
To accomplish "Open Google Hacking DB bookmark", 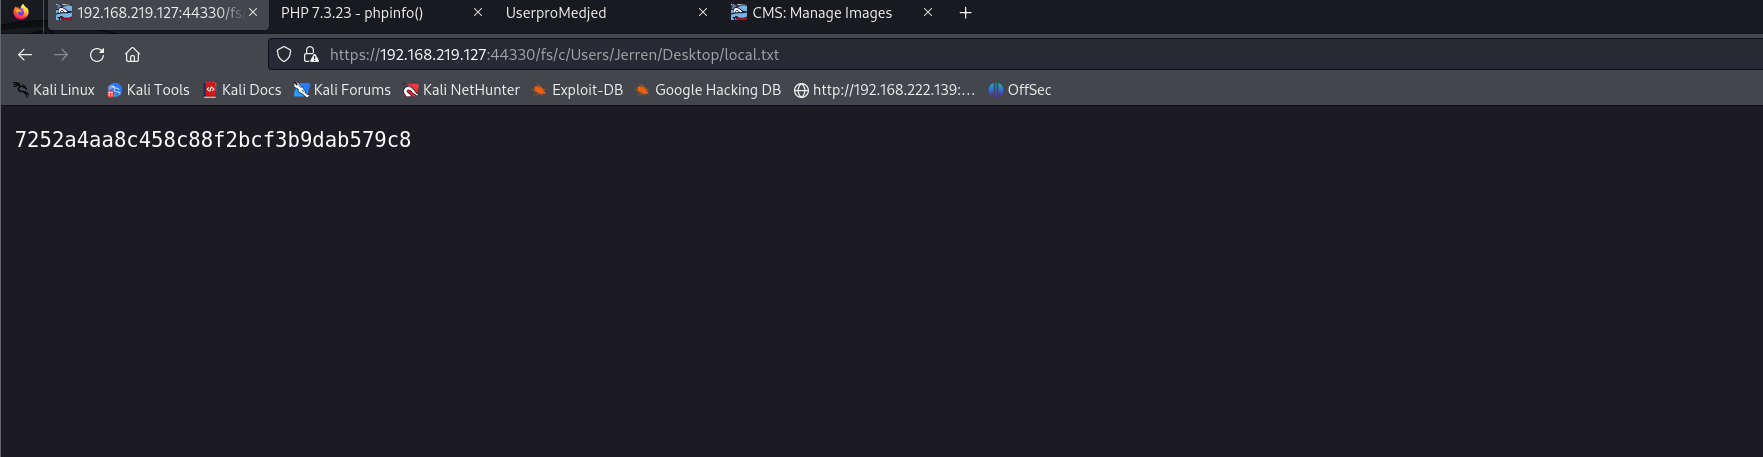I will (x=708, y=90).
